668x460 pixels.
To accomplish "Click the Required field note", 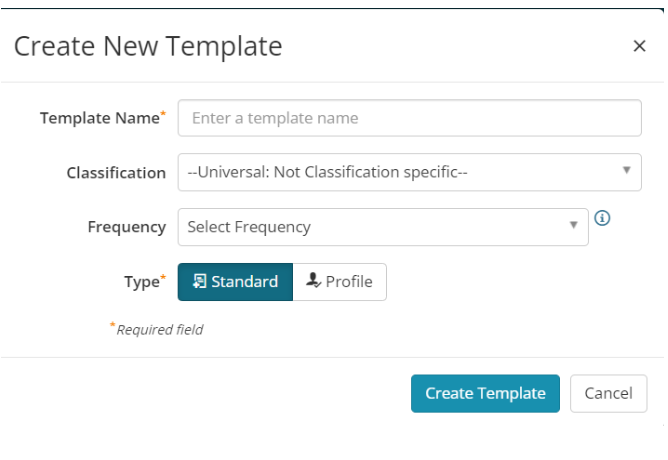I will pyautogui.click(x=157, y=329).
